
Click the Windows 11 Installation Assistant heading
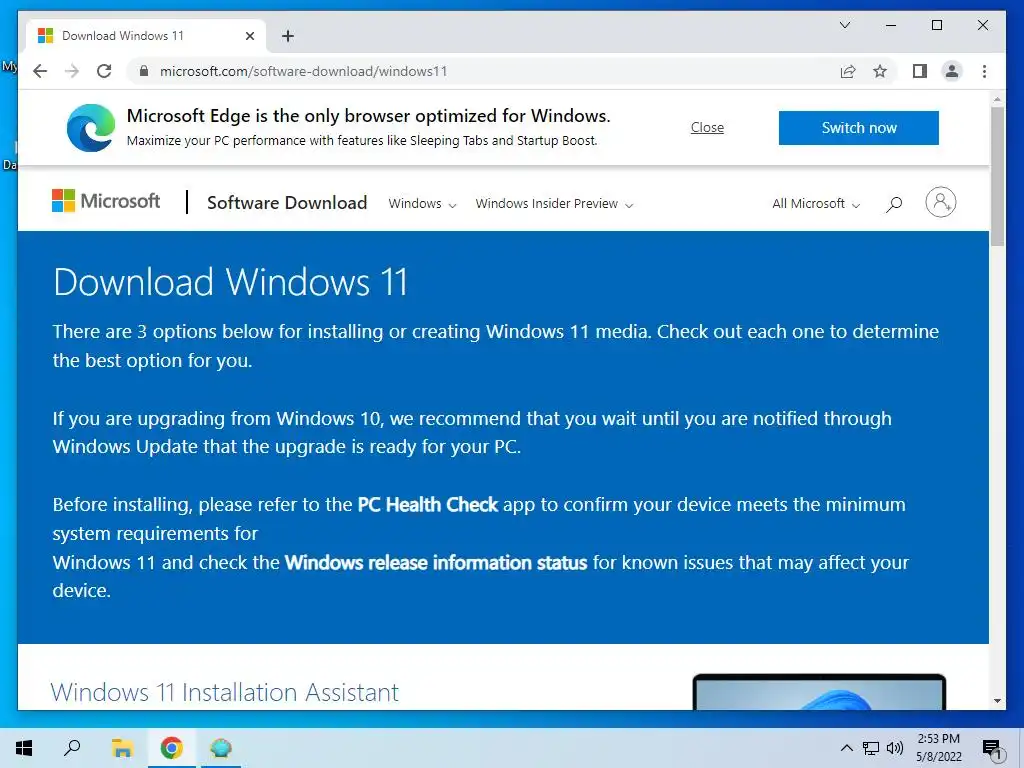click(x=225, y=692)
